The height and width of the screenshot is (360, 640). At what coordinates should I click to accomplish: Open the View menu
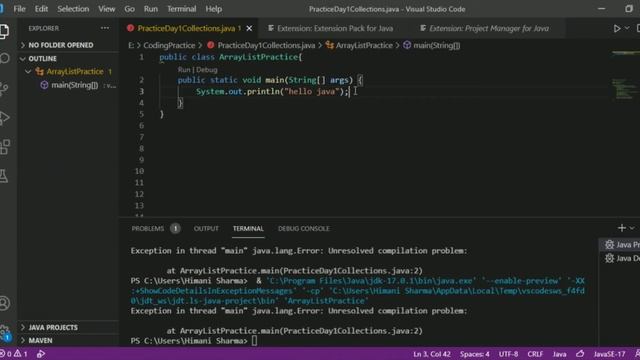[x=107, y=9]
